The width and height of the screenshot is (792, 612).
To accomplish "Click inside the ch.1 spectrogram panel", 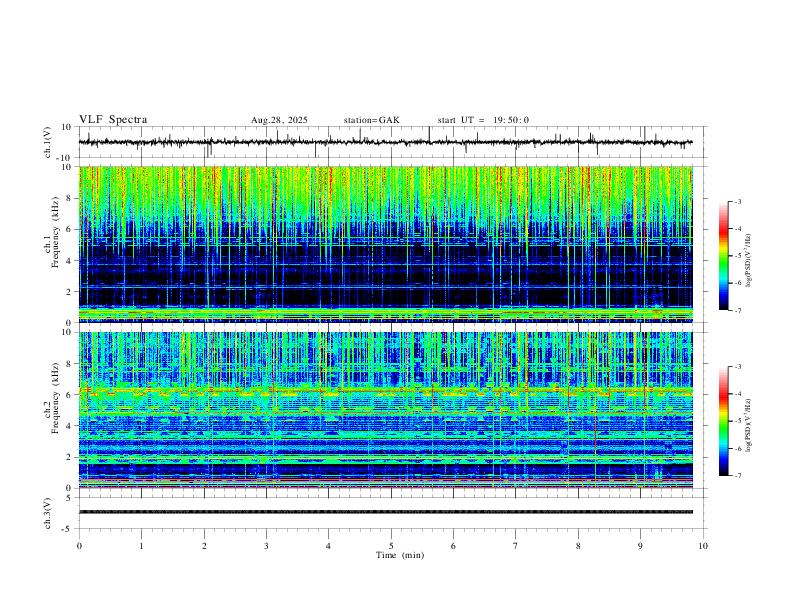I will [x=385, y=244].
